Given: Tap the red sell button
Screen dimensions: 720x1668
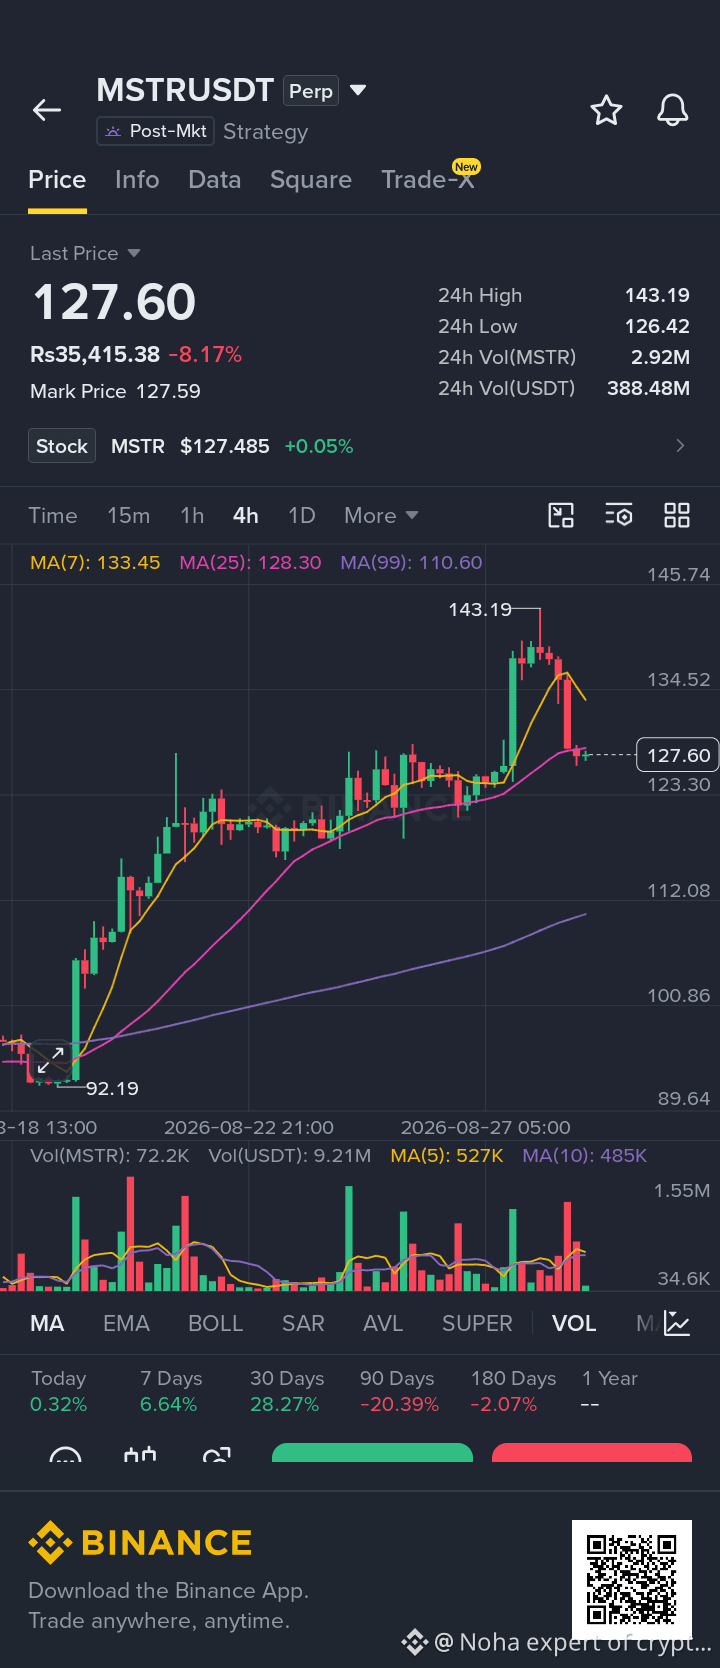Looking at the screenshot, I should 592,1453.
